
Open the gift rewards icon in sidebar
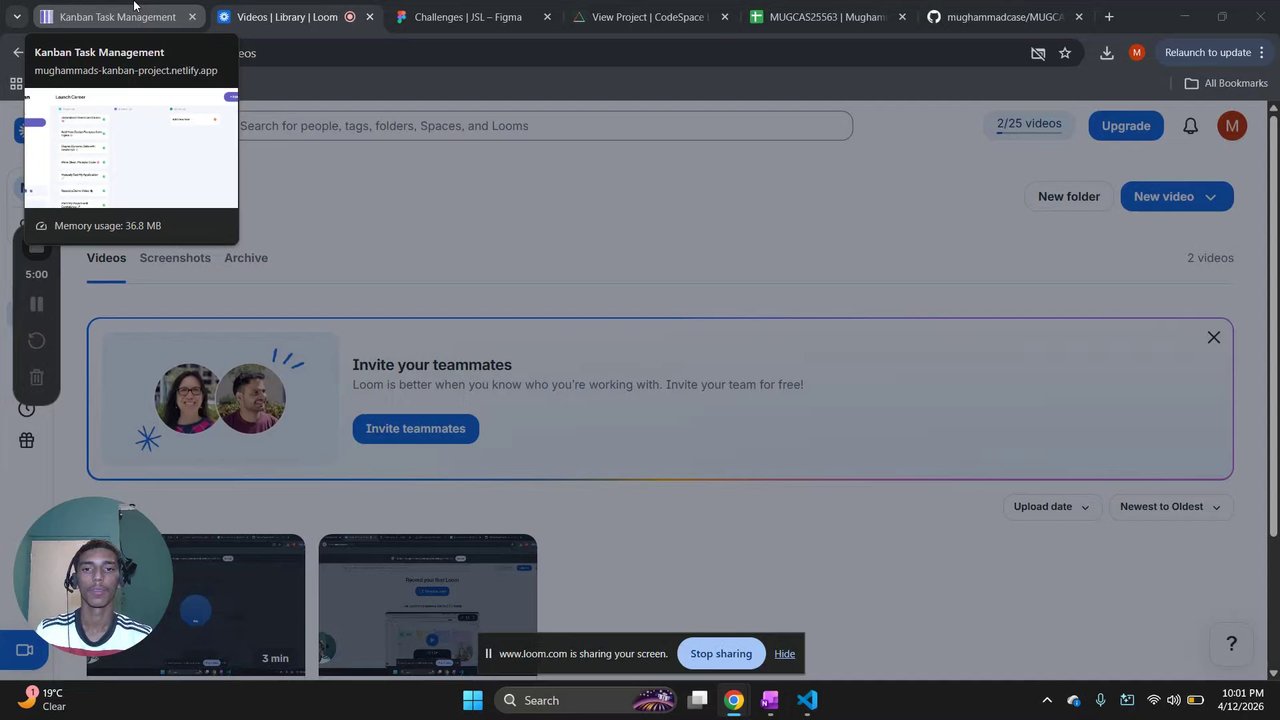click(x=27, y=440)
